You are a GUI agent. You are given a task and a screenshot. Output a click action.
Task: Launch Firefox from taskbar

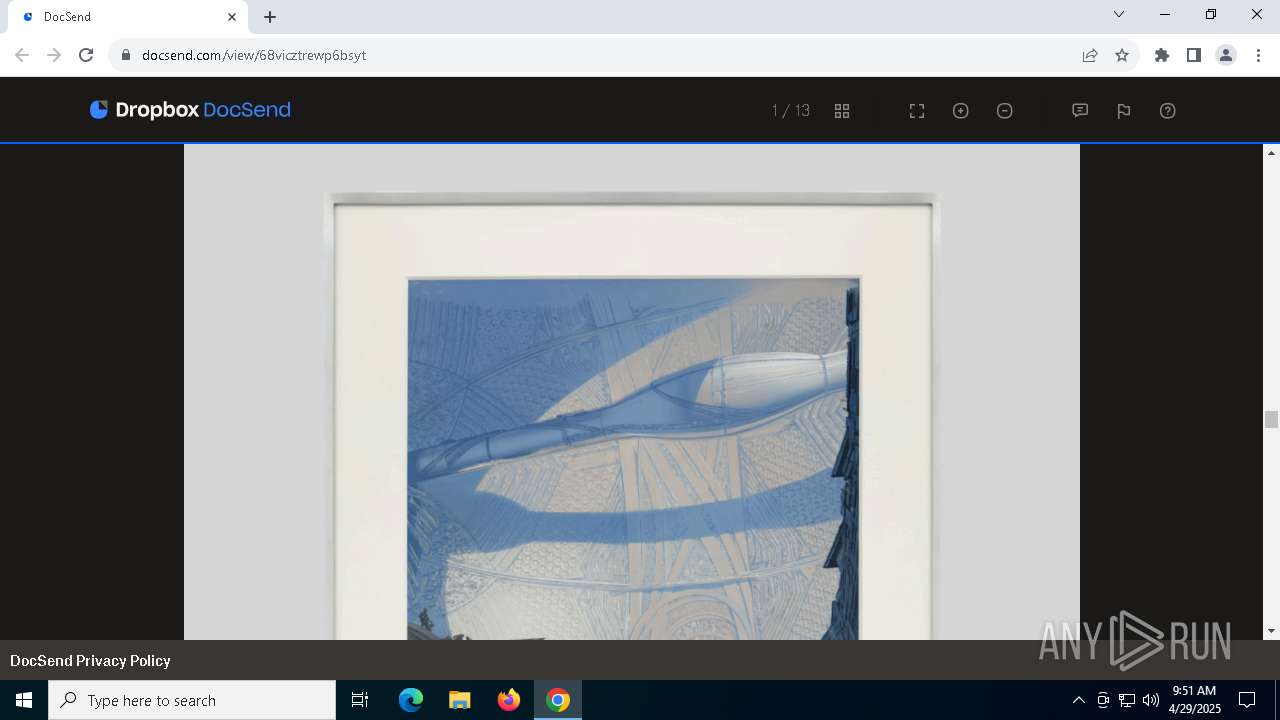coord(509,700)
